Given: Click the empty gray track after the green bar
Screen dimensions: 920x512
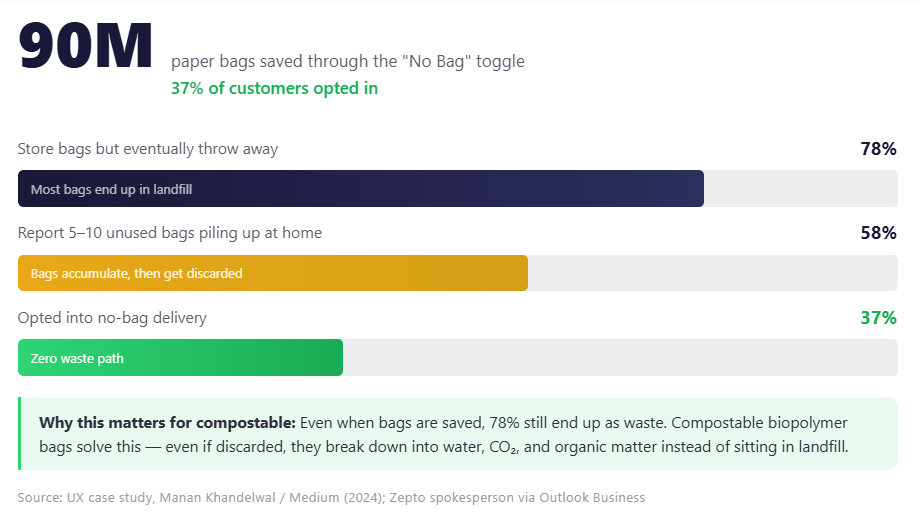Looking at the screenshot, I should (x=620, y=358).
